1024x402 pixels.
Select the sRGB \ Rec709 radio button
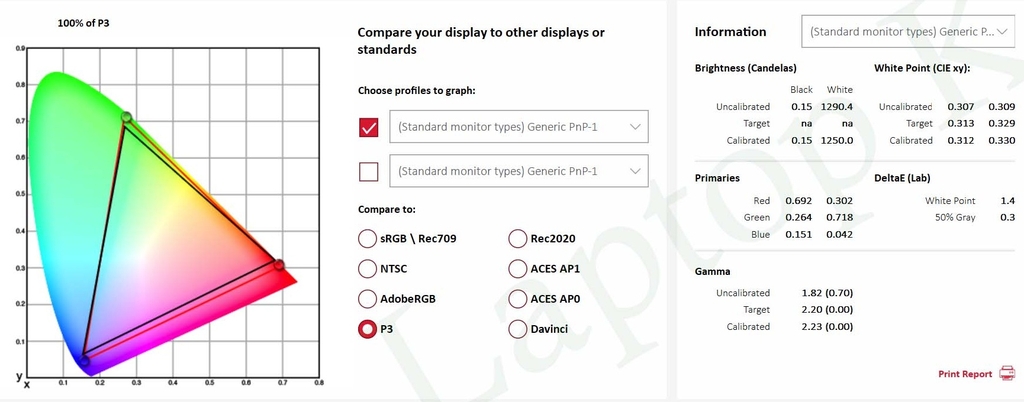[368, 238]
